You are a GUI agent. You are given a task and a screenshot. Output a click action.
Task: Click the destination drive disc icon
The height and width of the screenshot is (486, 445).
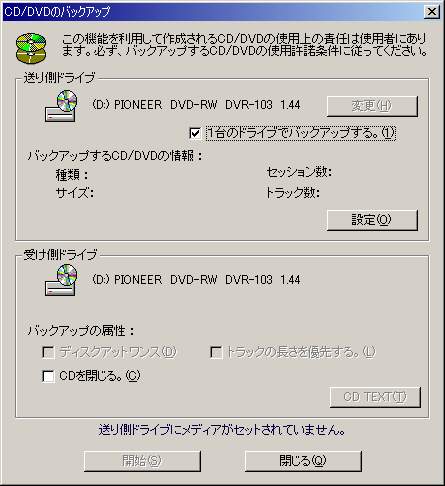click(x=61, y=280)
